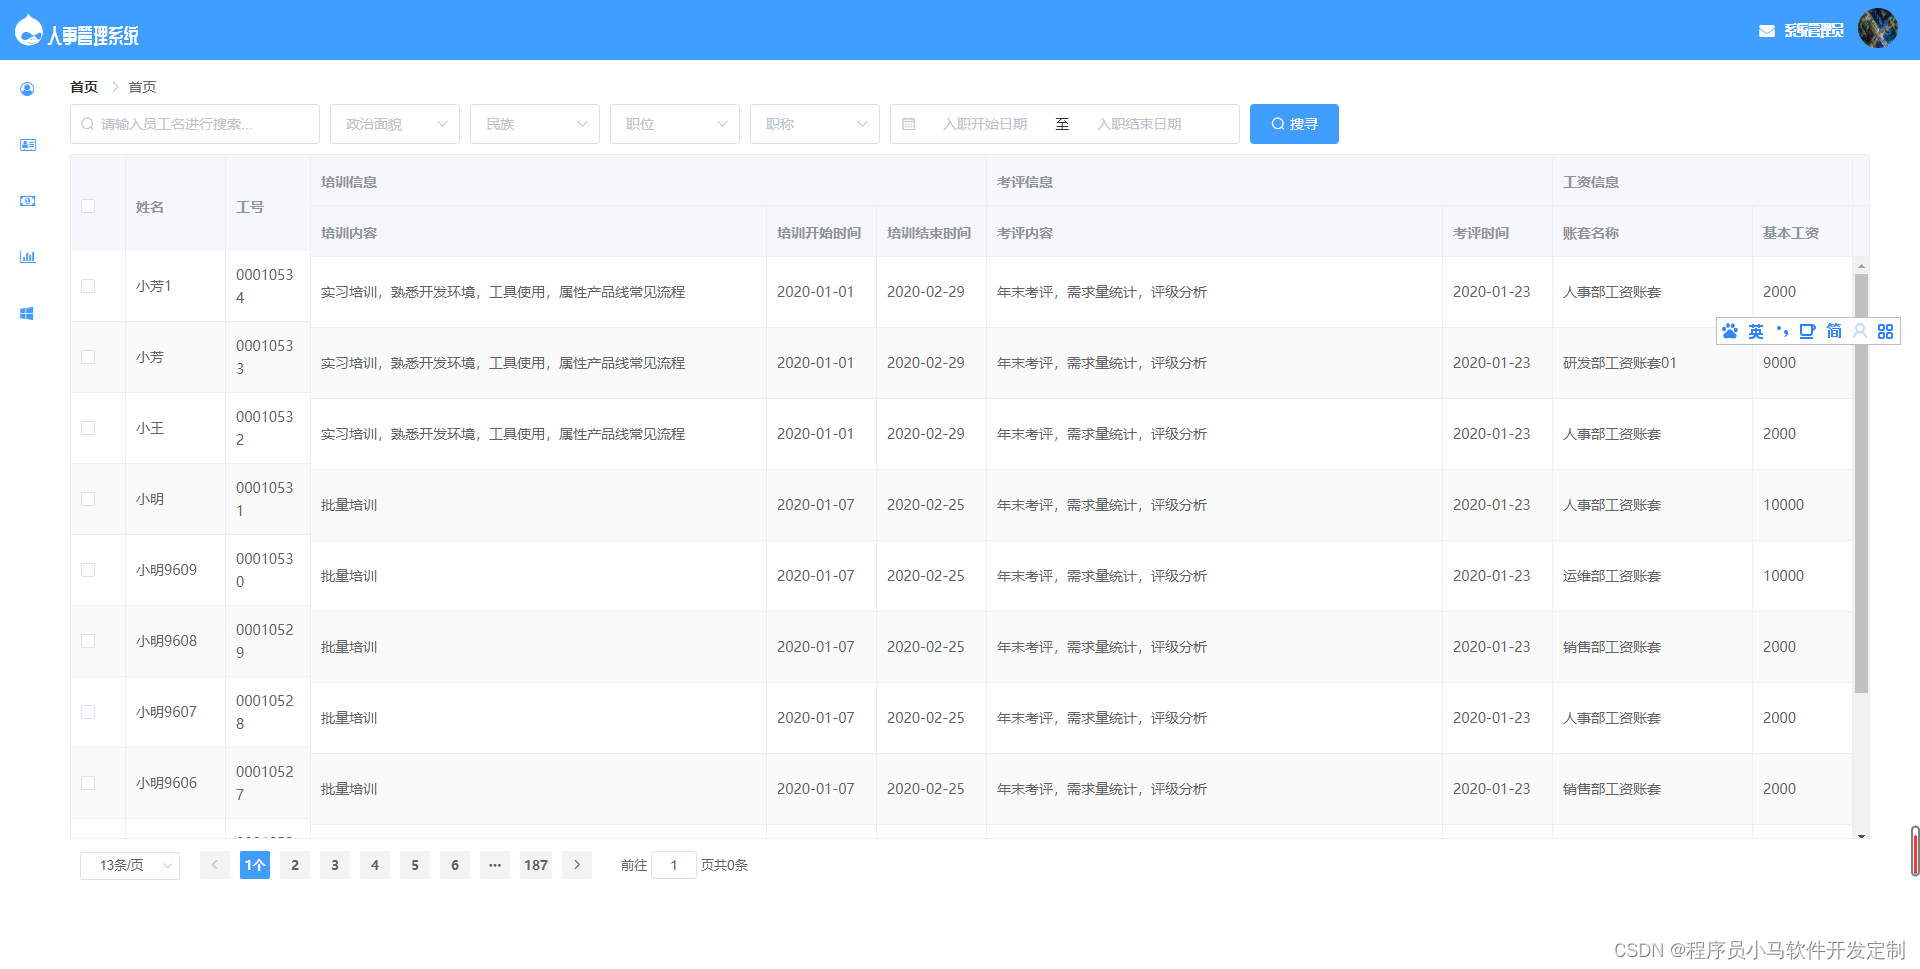
Task: Check the row checkbox for 小芳
Action: [88, 357]
